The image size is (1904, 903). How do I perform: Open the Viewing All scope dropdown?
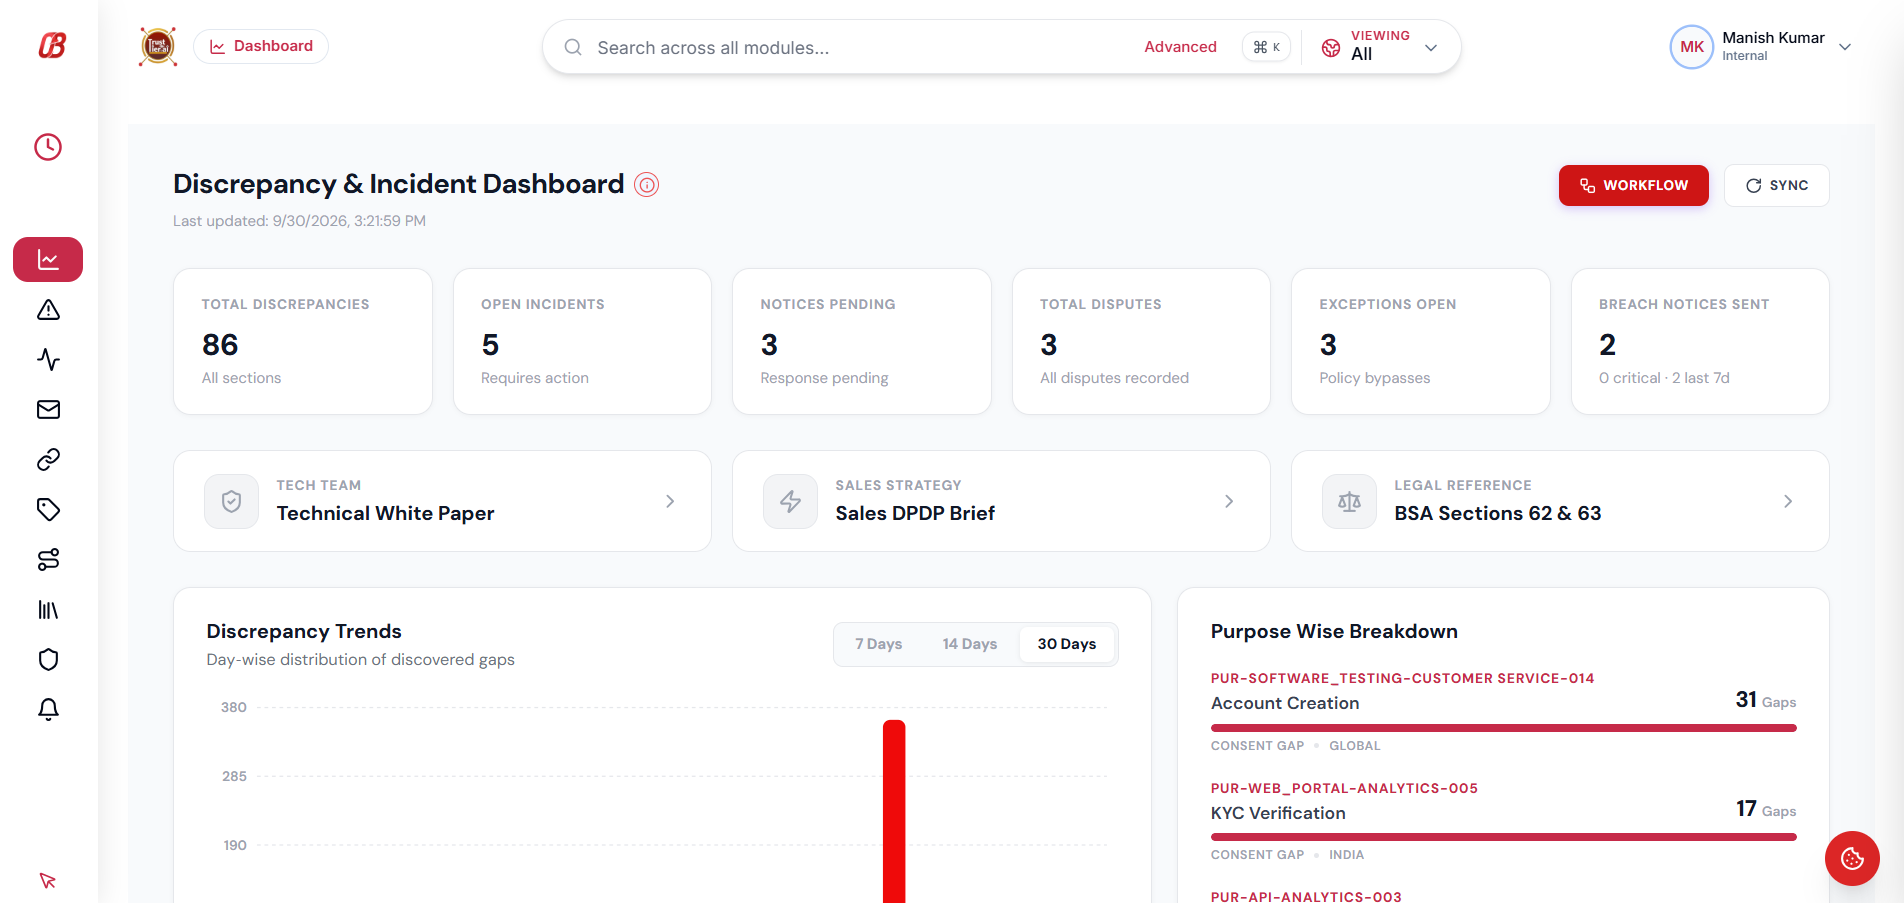click(x=1381, y=47)
